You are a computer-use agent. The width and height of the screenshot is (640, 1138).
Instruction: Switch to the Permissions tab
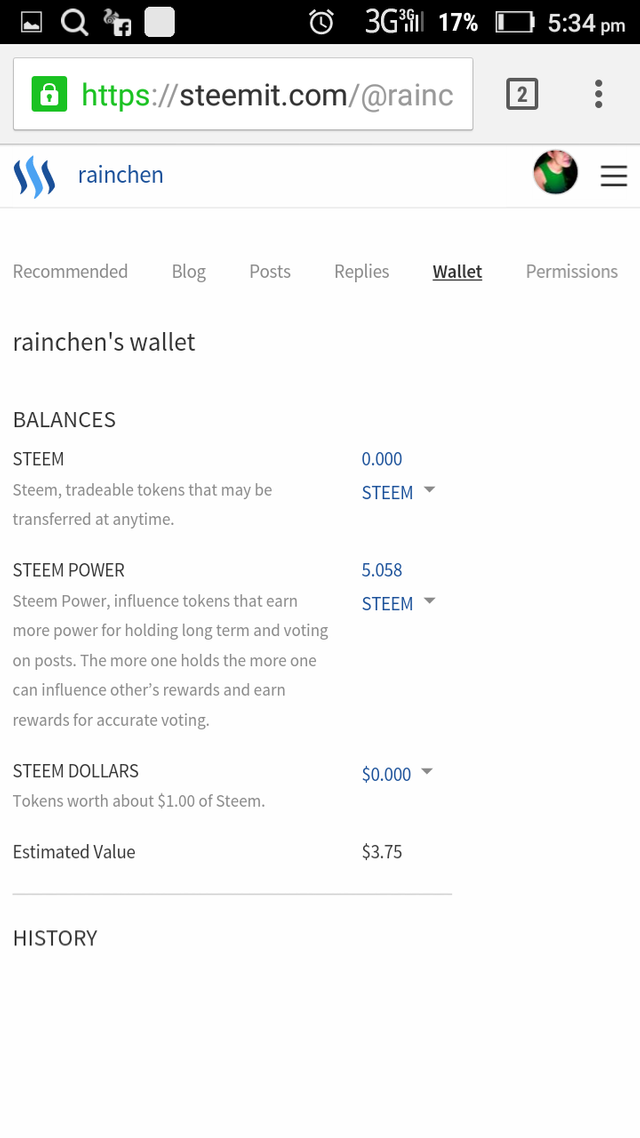coord(571,271)
